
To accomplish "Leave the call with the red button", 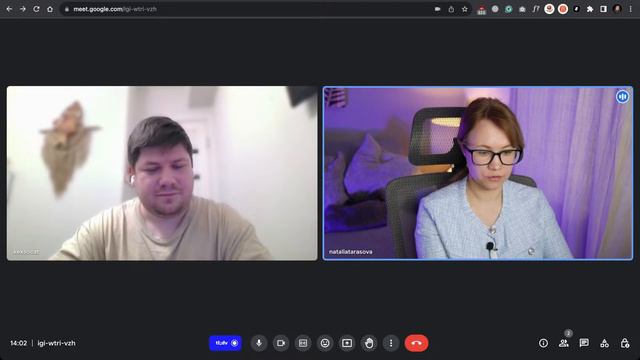I will [416, 343].
